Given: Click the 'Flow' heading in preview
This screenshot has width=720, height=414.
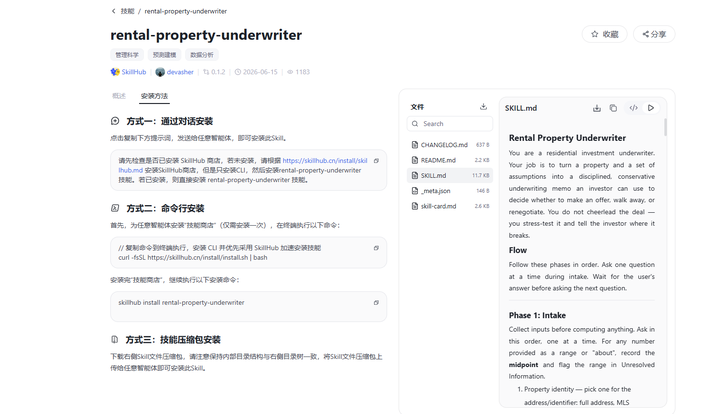Looking at the screenshot, I should (518, 250).
